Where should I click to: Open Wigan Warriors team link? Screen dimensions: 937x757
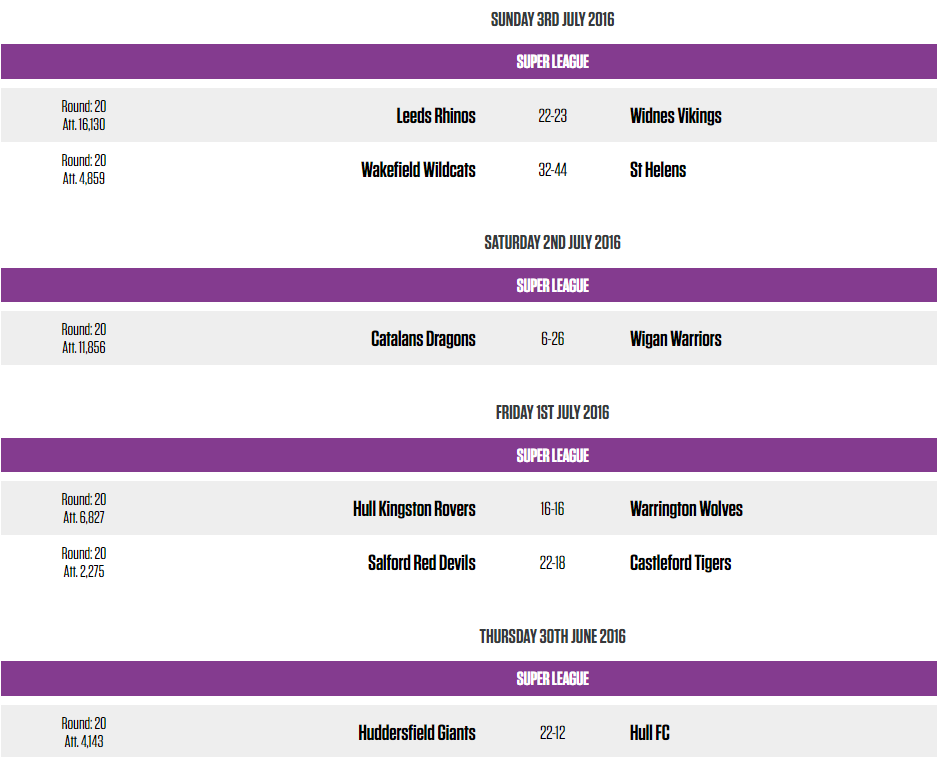pyautogui.click(x=675, y=339)
